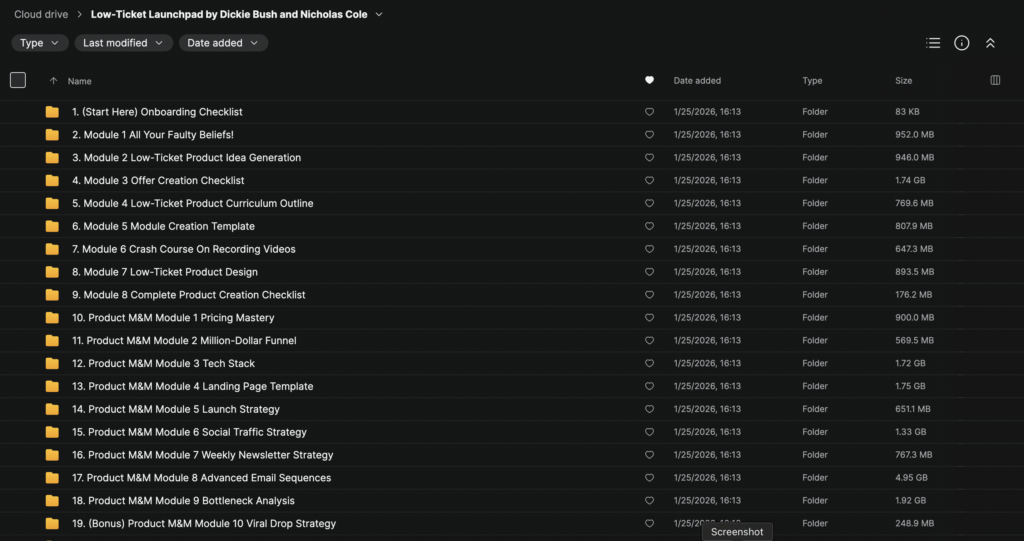Tick the select-all checkbox in header
This screenshot has width=1024, height=541.
point(18,80)
